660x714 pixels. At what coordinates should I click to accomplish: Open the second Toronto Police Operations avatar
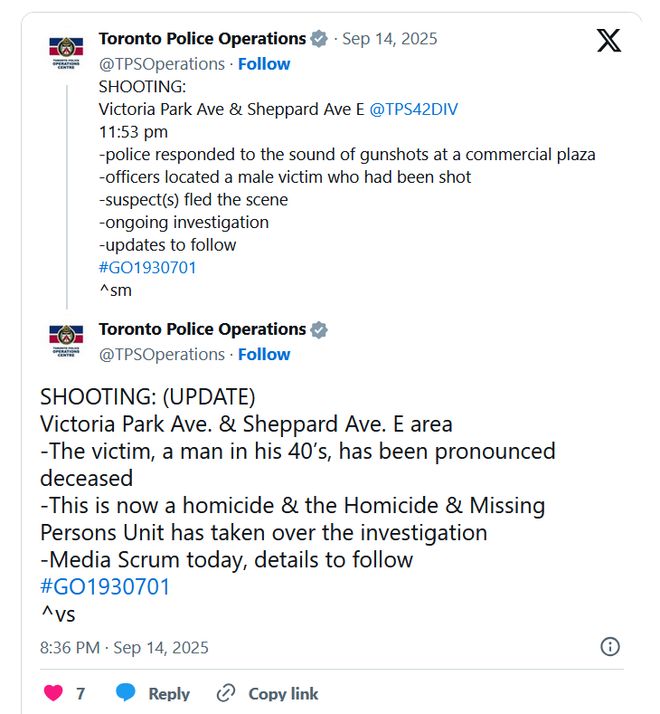(x=67, y=340)
